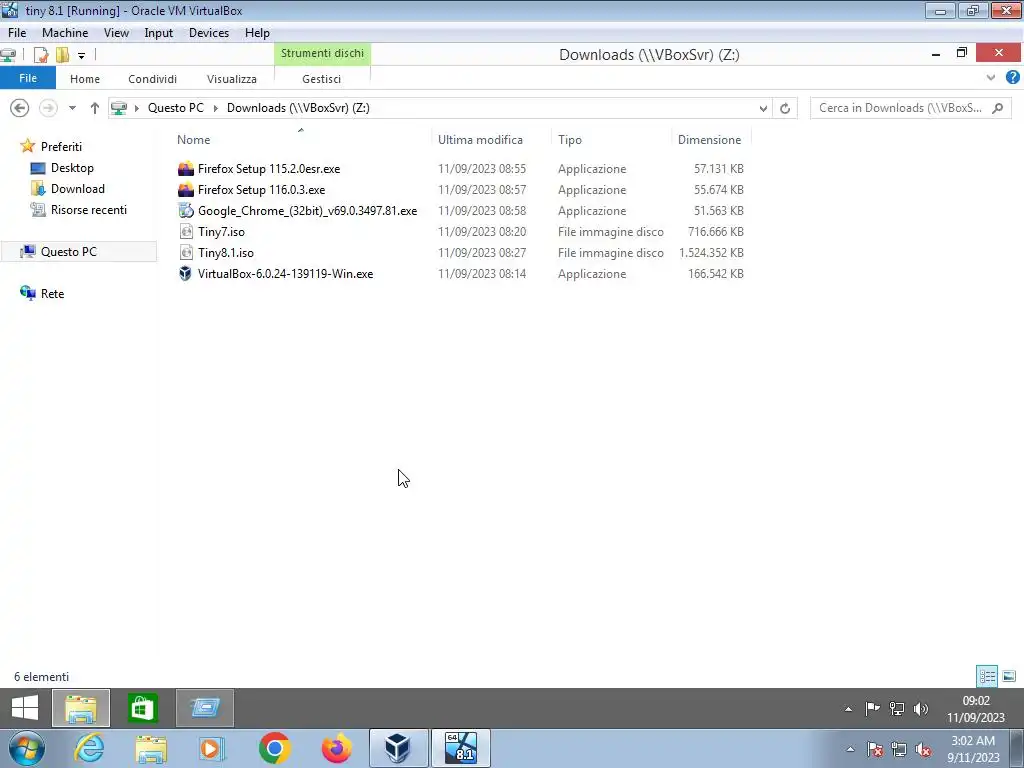Click the guest volume speaker icon
Screen dimensions: 1024x768
click(x=921, y=709)
